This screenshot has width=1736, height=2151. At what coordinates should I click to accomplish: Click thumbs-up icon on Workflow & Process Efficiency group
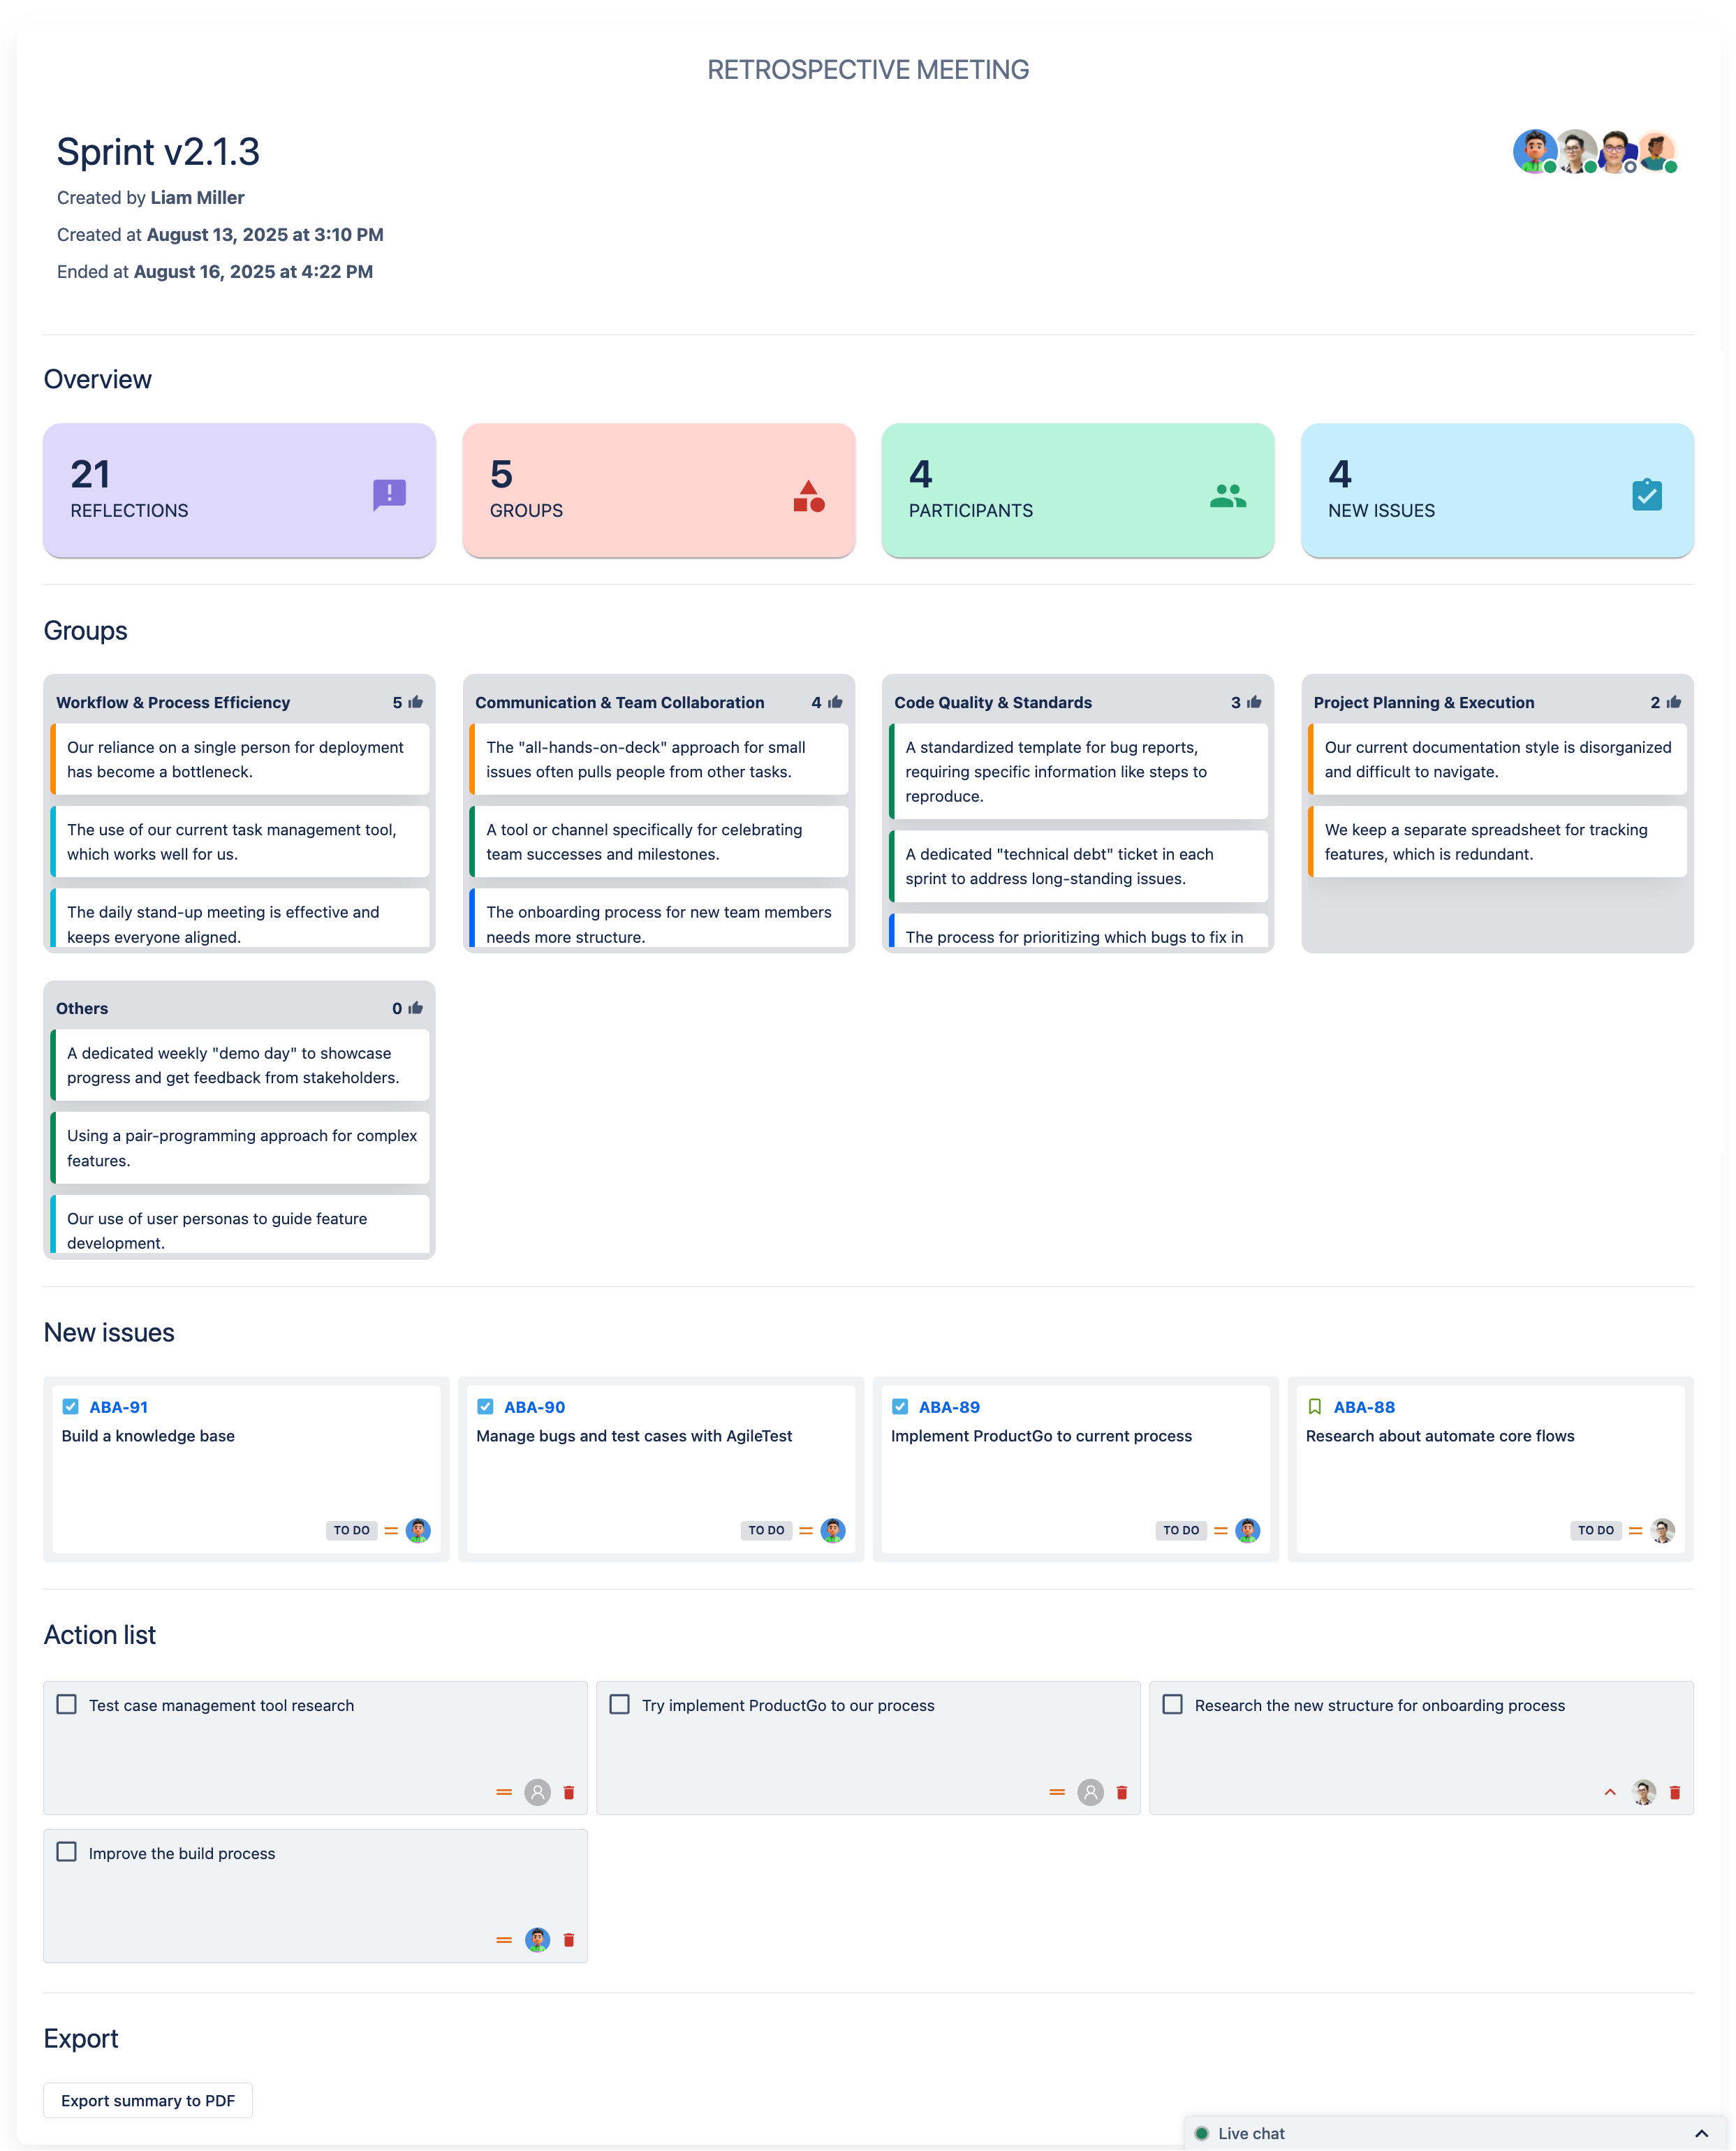(416, 702)
